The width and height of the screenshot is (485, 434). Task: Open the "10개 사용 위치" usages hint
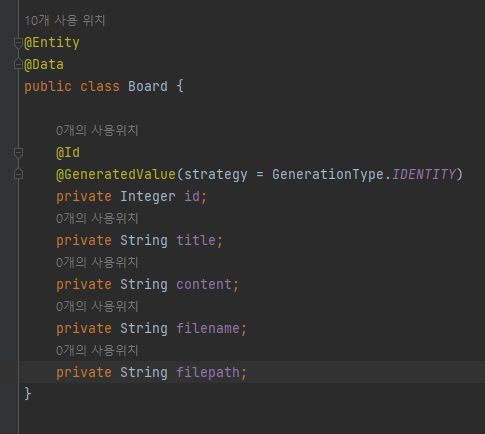click(65, 21)
